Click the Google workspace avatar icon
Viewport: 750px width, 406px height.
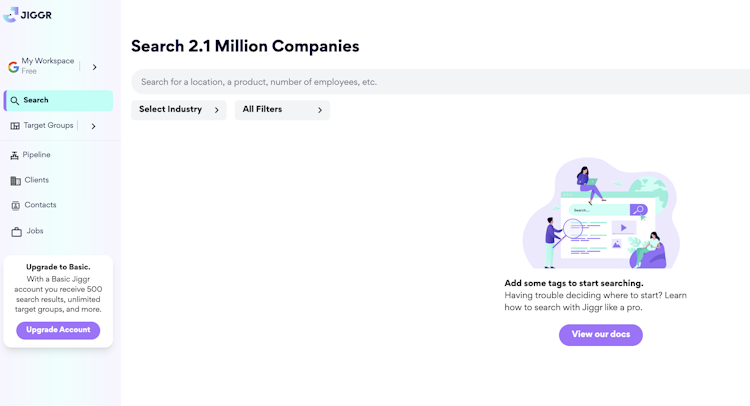click(x=13, y=67)
